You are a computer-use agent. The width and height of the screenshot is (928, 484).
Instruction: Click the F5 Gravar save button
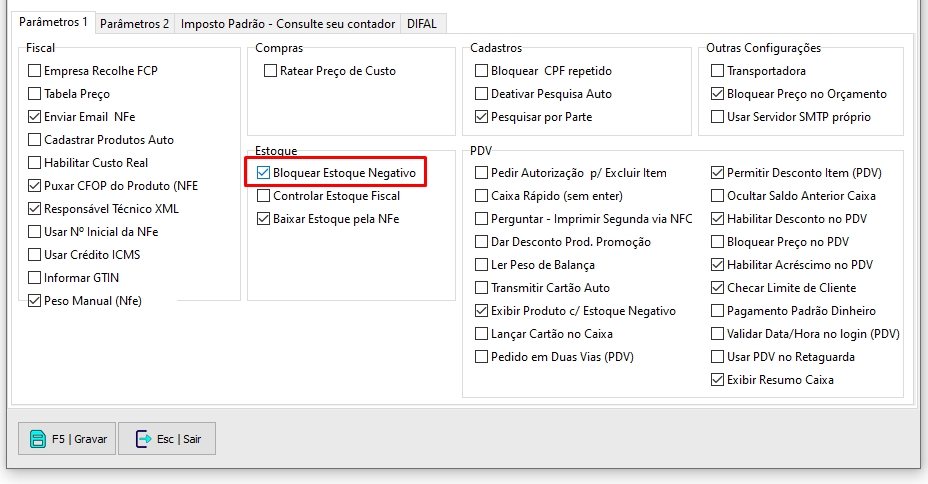(67, 438)
